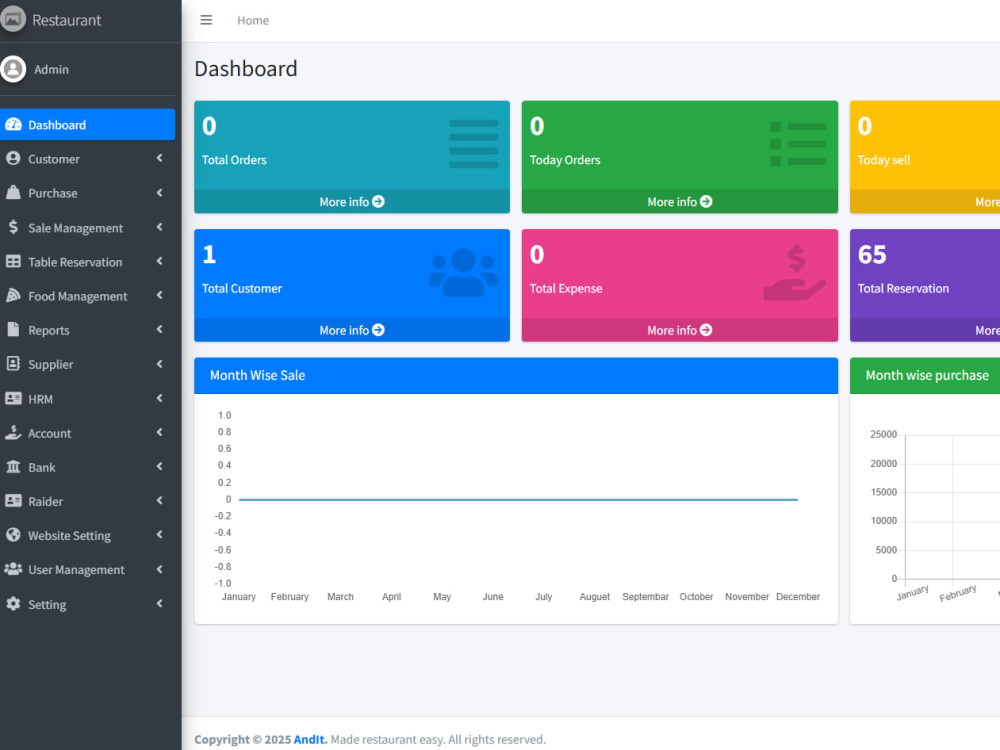Click the list icon on Total Orders card

pos(473,144)
